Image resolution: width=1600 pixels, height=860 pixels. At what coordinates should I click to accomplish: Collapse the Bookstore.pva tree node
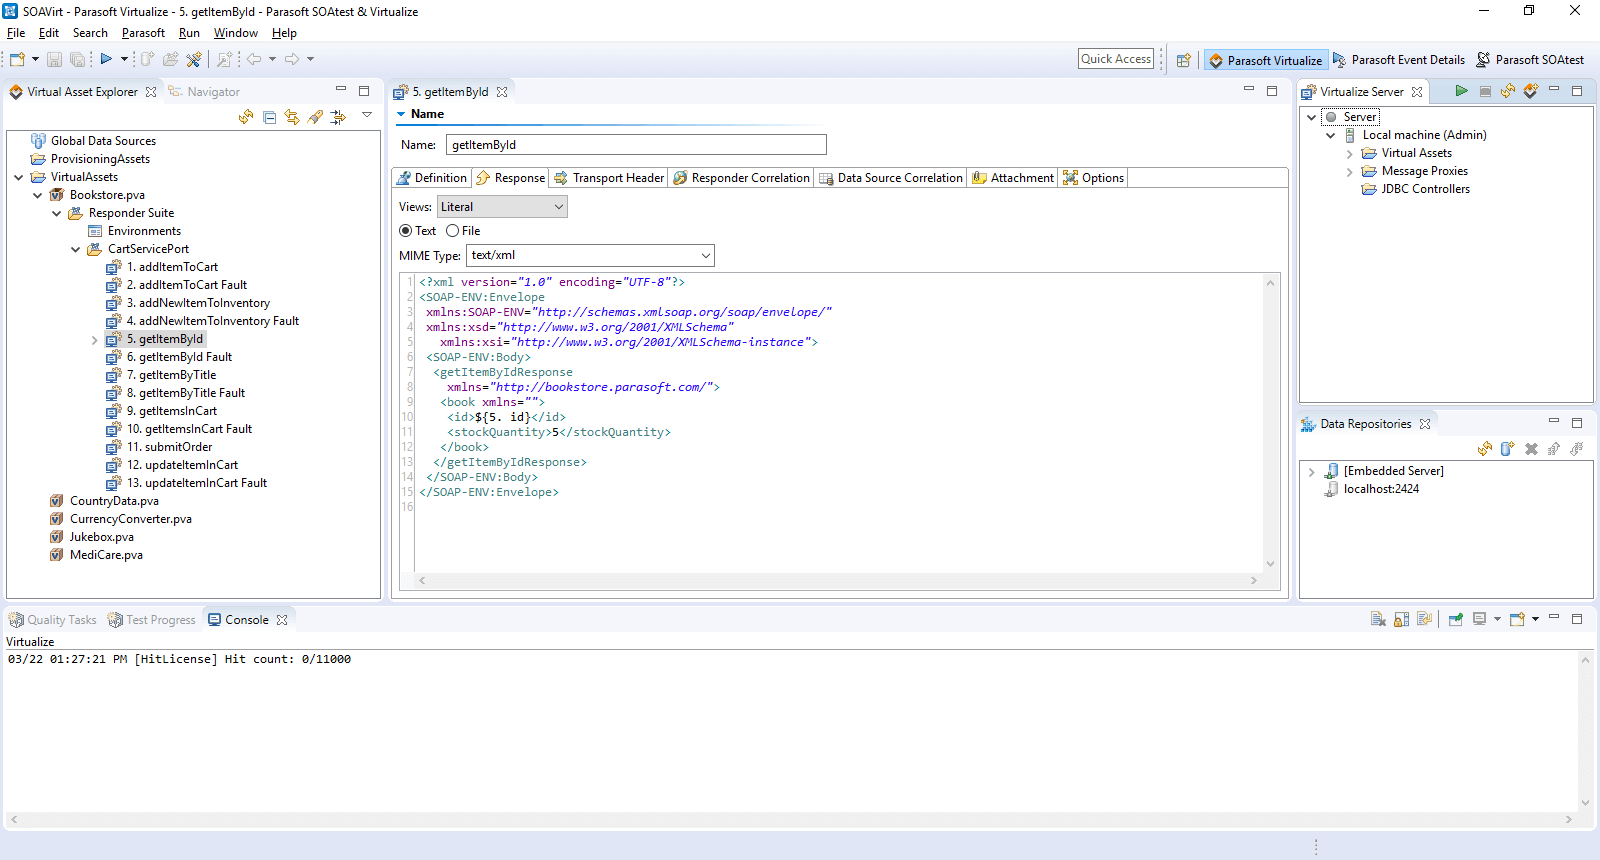[x=38, y=195]
